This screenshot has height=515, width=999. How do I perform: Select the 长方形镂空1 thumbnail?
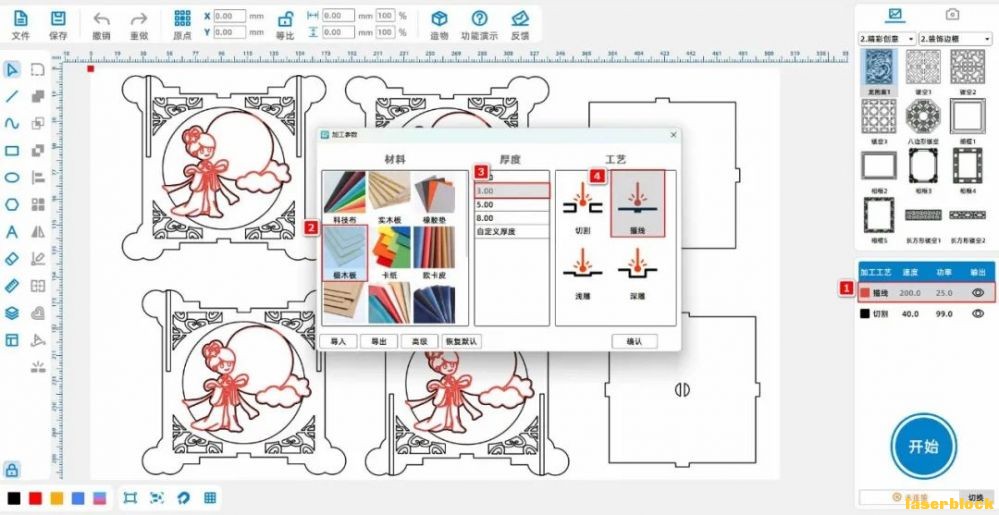923,215
